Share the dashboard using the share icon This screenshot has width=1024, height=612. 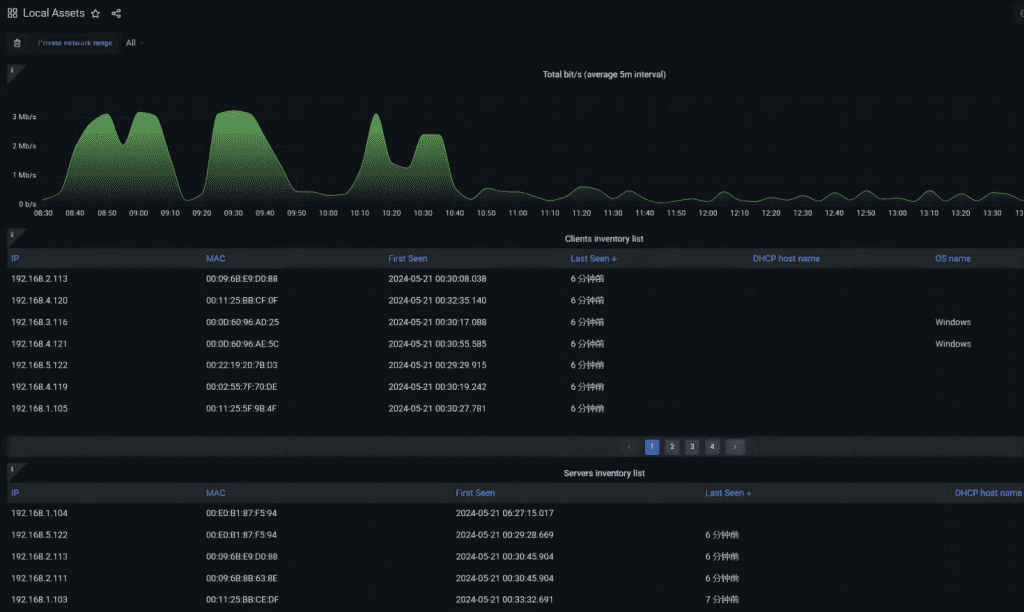click(x=116, y=14)
